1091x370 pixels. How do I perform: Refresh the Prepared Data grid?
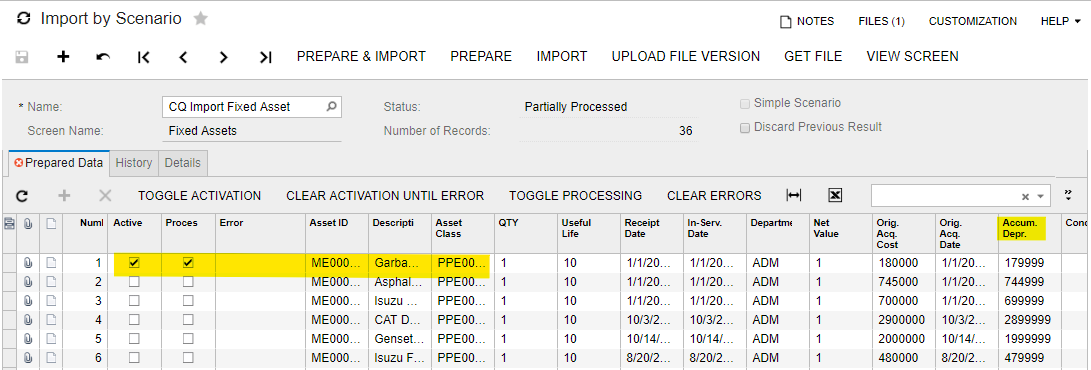(22, 196)
